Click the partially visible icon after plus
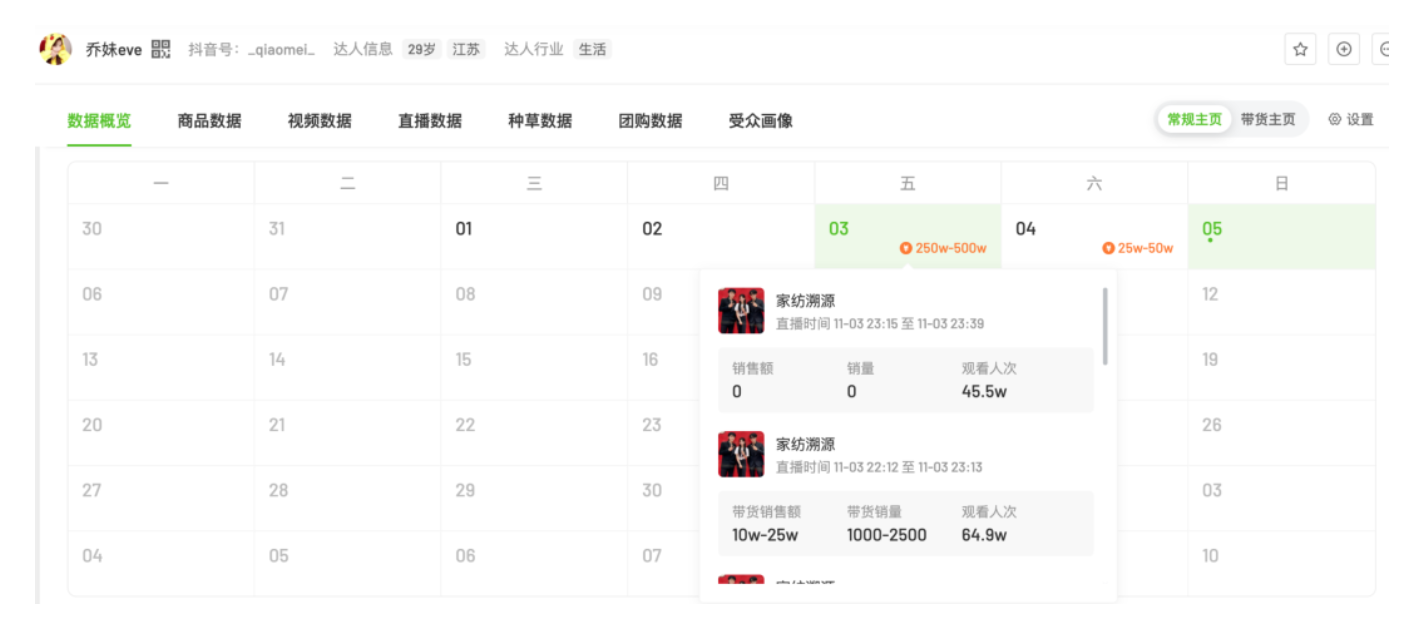This screenshot has height=624, width=1414. pos(1384,49)
